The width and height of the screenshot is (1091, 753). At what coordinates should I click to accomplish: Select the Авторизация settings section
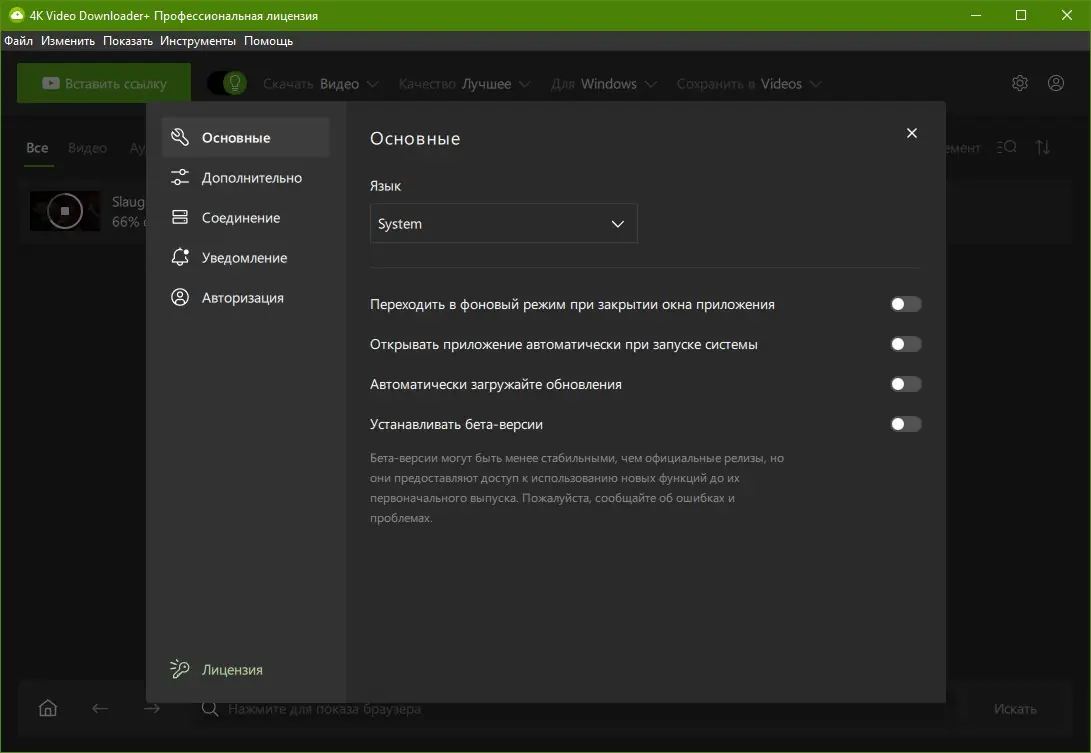246,297
